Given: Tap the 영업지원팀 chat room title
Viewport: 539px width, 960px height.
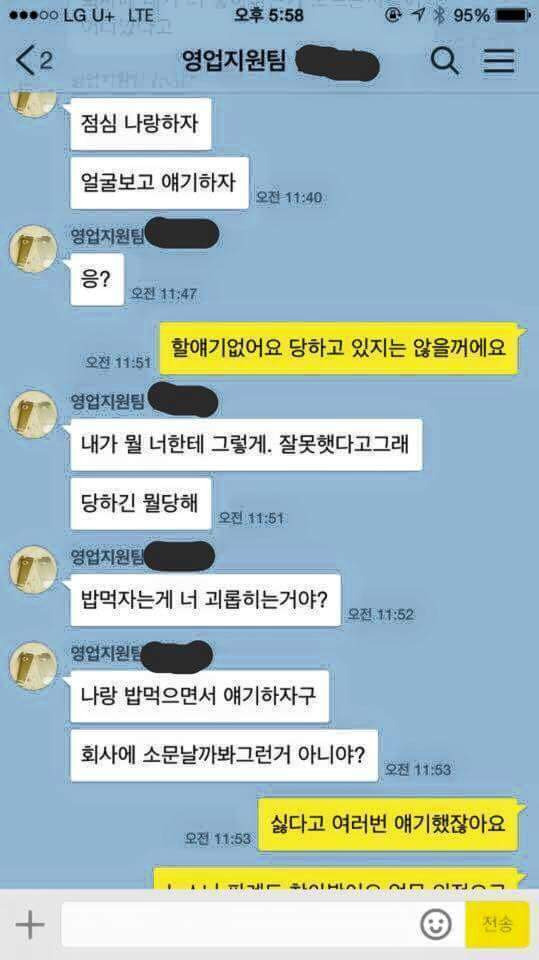Looking at the screenshot, I should click(235, 61).
